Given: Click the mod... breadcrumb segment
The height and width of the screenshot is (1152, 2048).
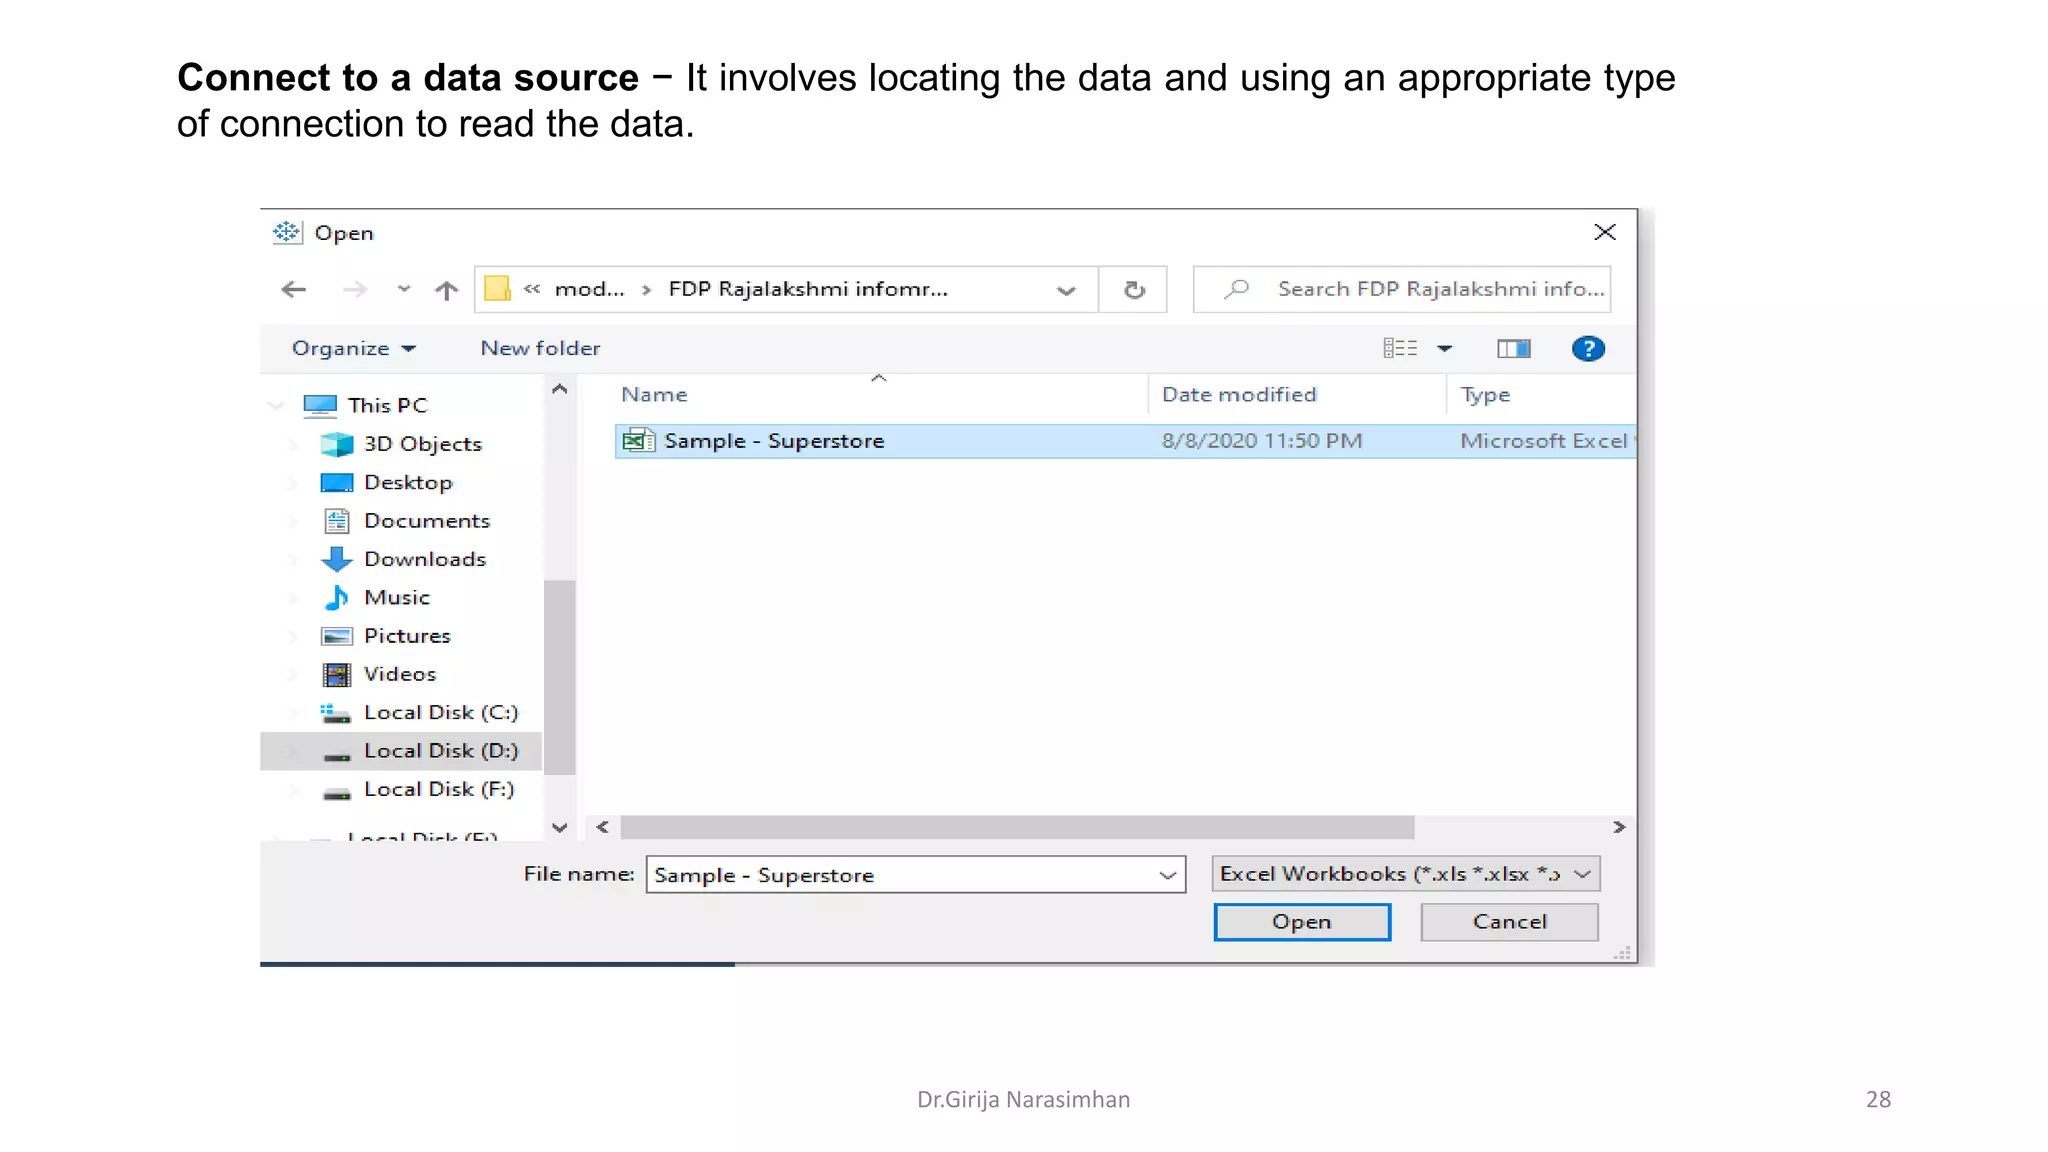Looking at the screenshot, I should pyautogui.click(x=589, y=289).
